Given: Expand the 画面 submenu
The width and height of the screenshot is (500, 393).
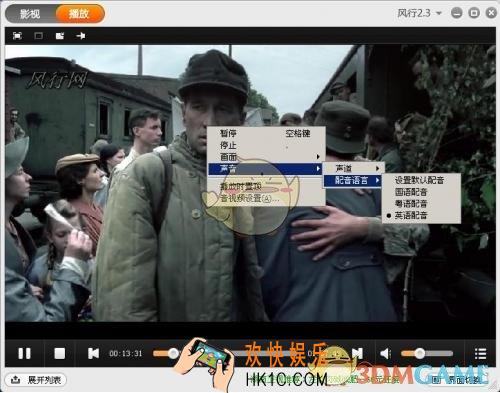Looking at the screenshot, I should pos(266,157).
